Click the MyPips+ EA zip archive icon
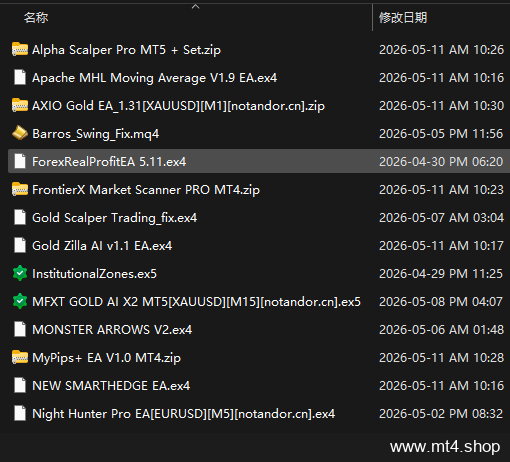This screenshot has height=462, width=510. (x=20, y=357)
